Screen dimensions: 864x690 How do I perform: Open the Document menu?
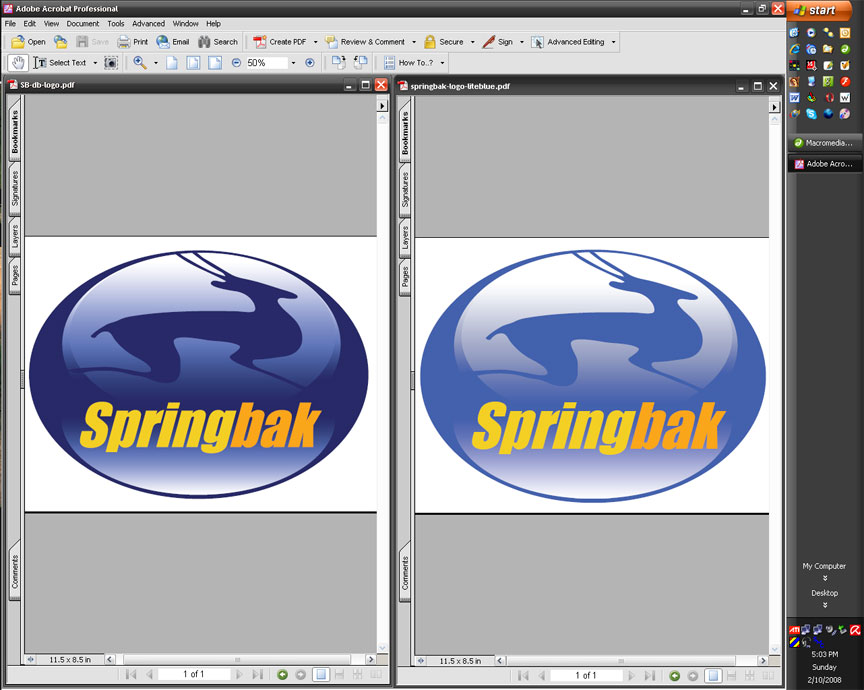tap(83, 23)
